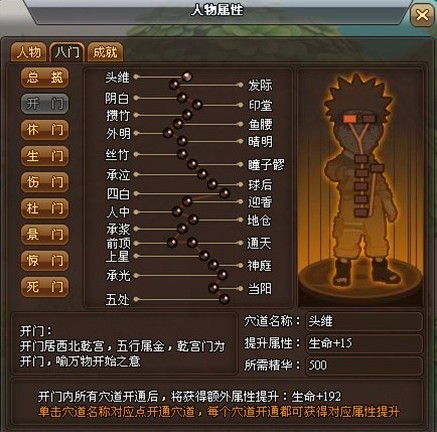Activate the 印堂 acupoint orb
Image resolution: width=437 pixels, height=432 pixels.
pos(197,105)
